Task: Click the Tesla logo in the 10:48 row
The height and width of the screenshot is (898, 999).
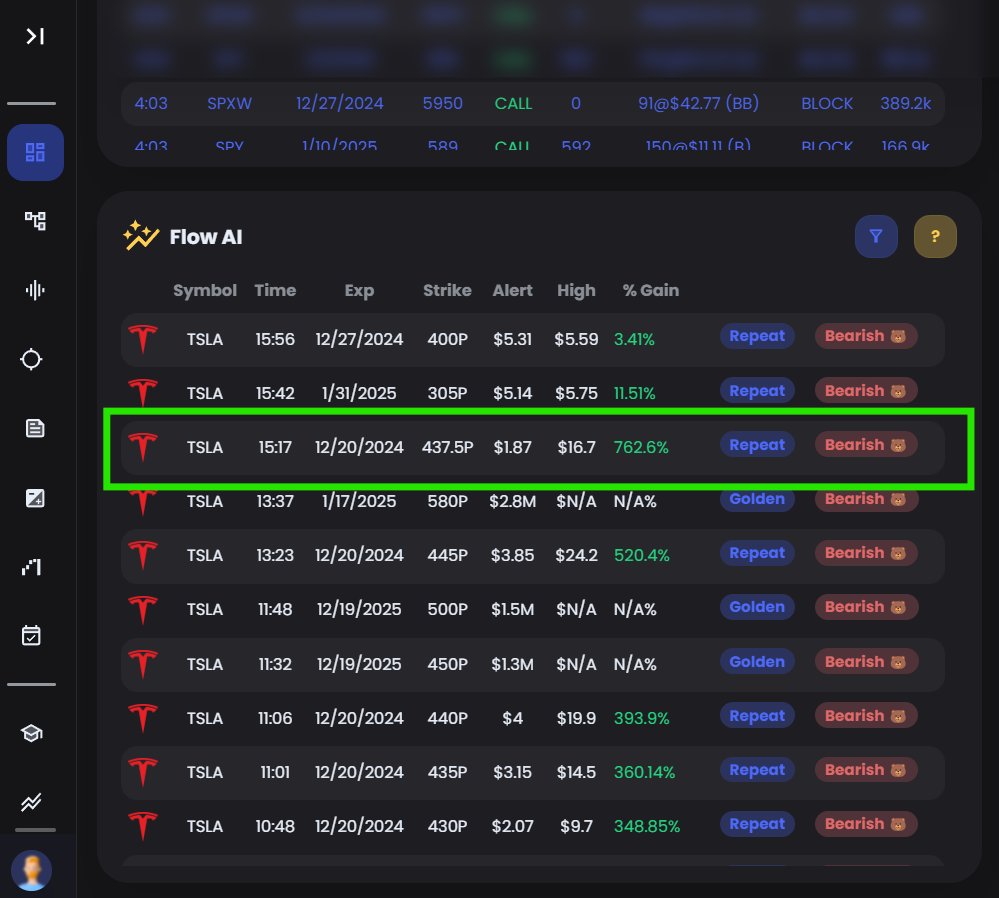Action: pyautogui.click(x=143, y=826)
